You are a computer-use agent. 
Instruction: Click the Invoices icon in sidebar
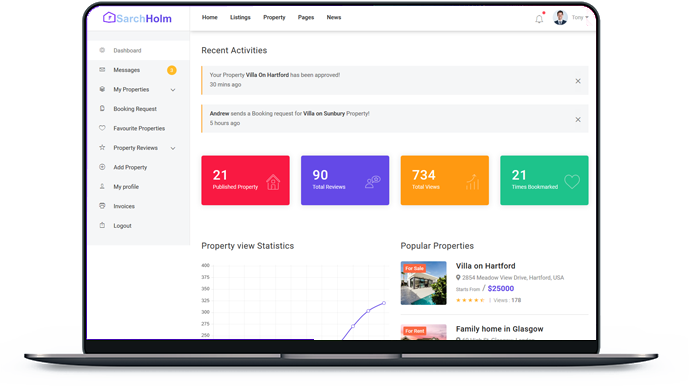[x=102, y=206]
